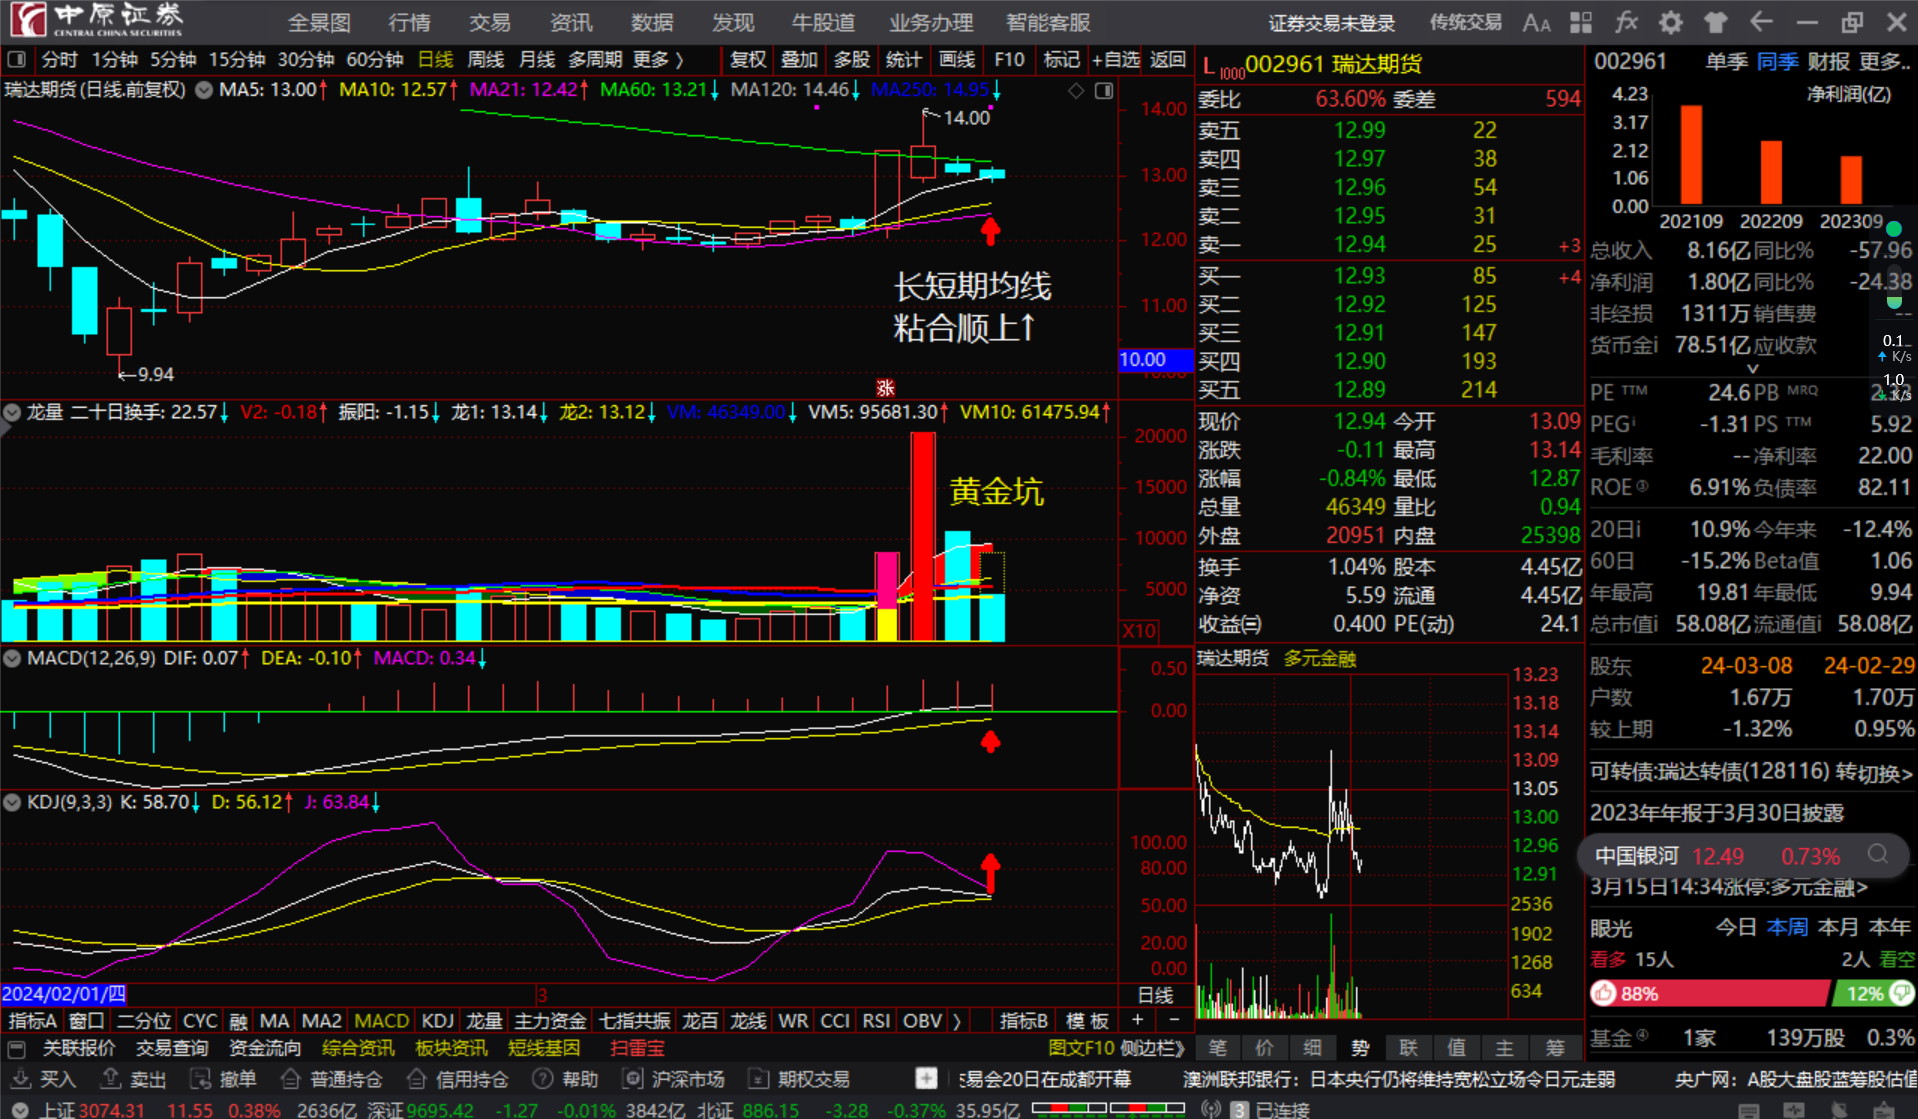Image resolution: width=1918 pixels, height=1119 pixels.
Task: Zoom out chart with the − button
Action: (x=1175, y=1020)
